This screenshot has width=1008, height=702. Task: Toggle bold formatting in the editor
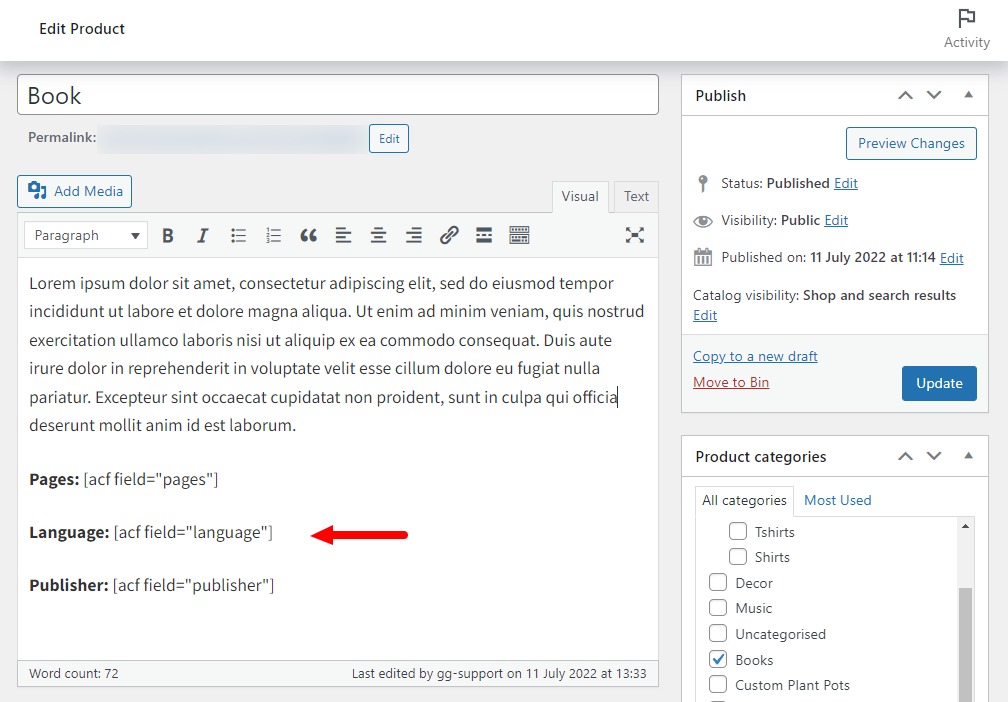click(x=167, y=235)
